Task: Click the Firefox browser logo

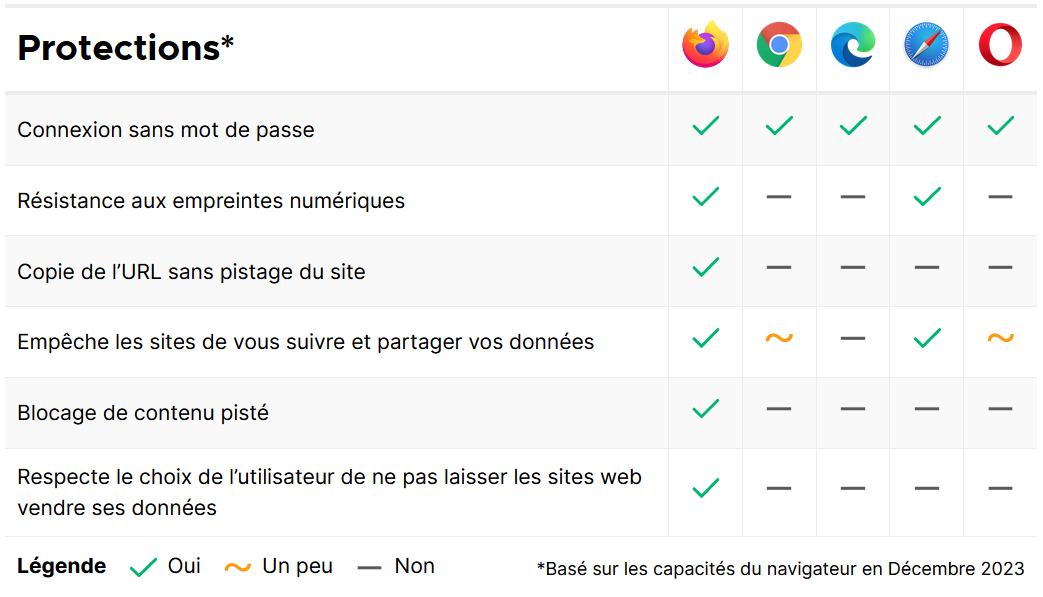Action: 705,45
